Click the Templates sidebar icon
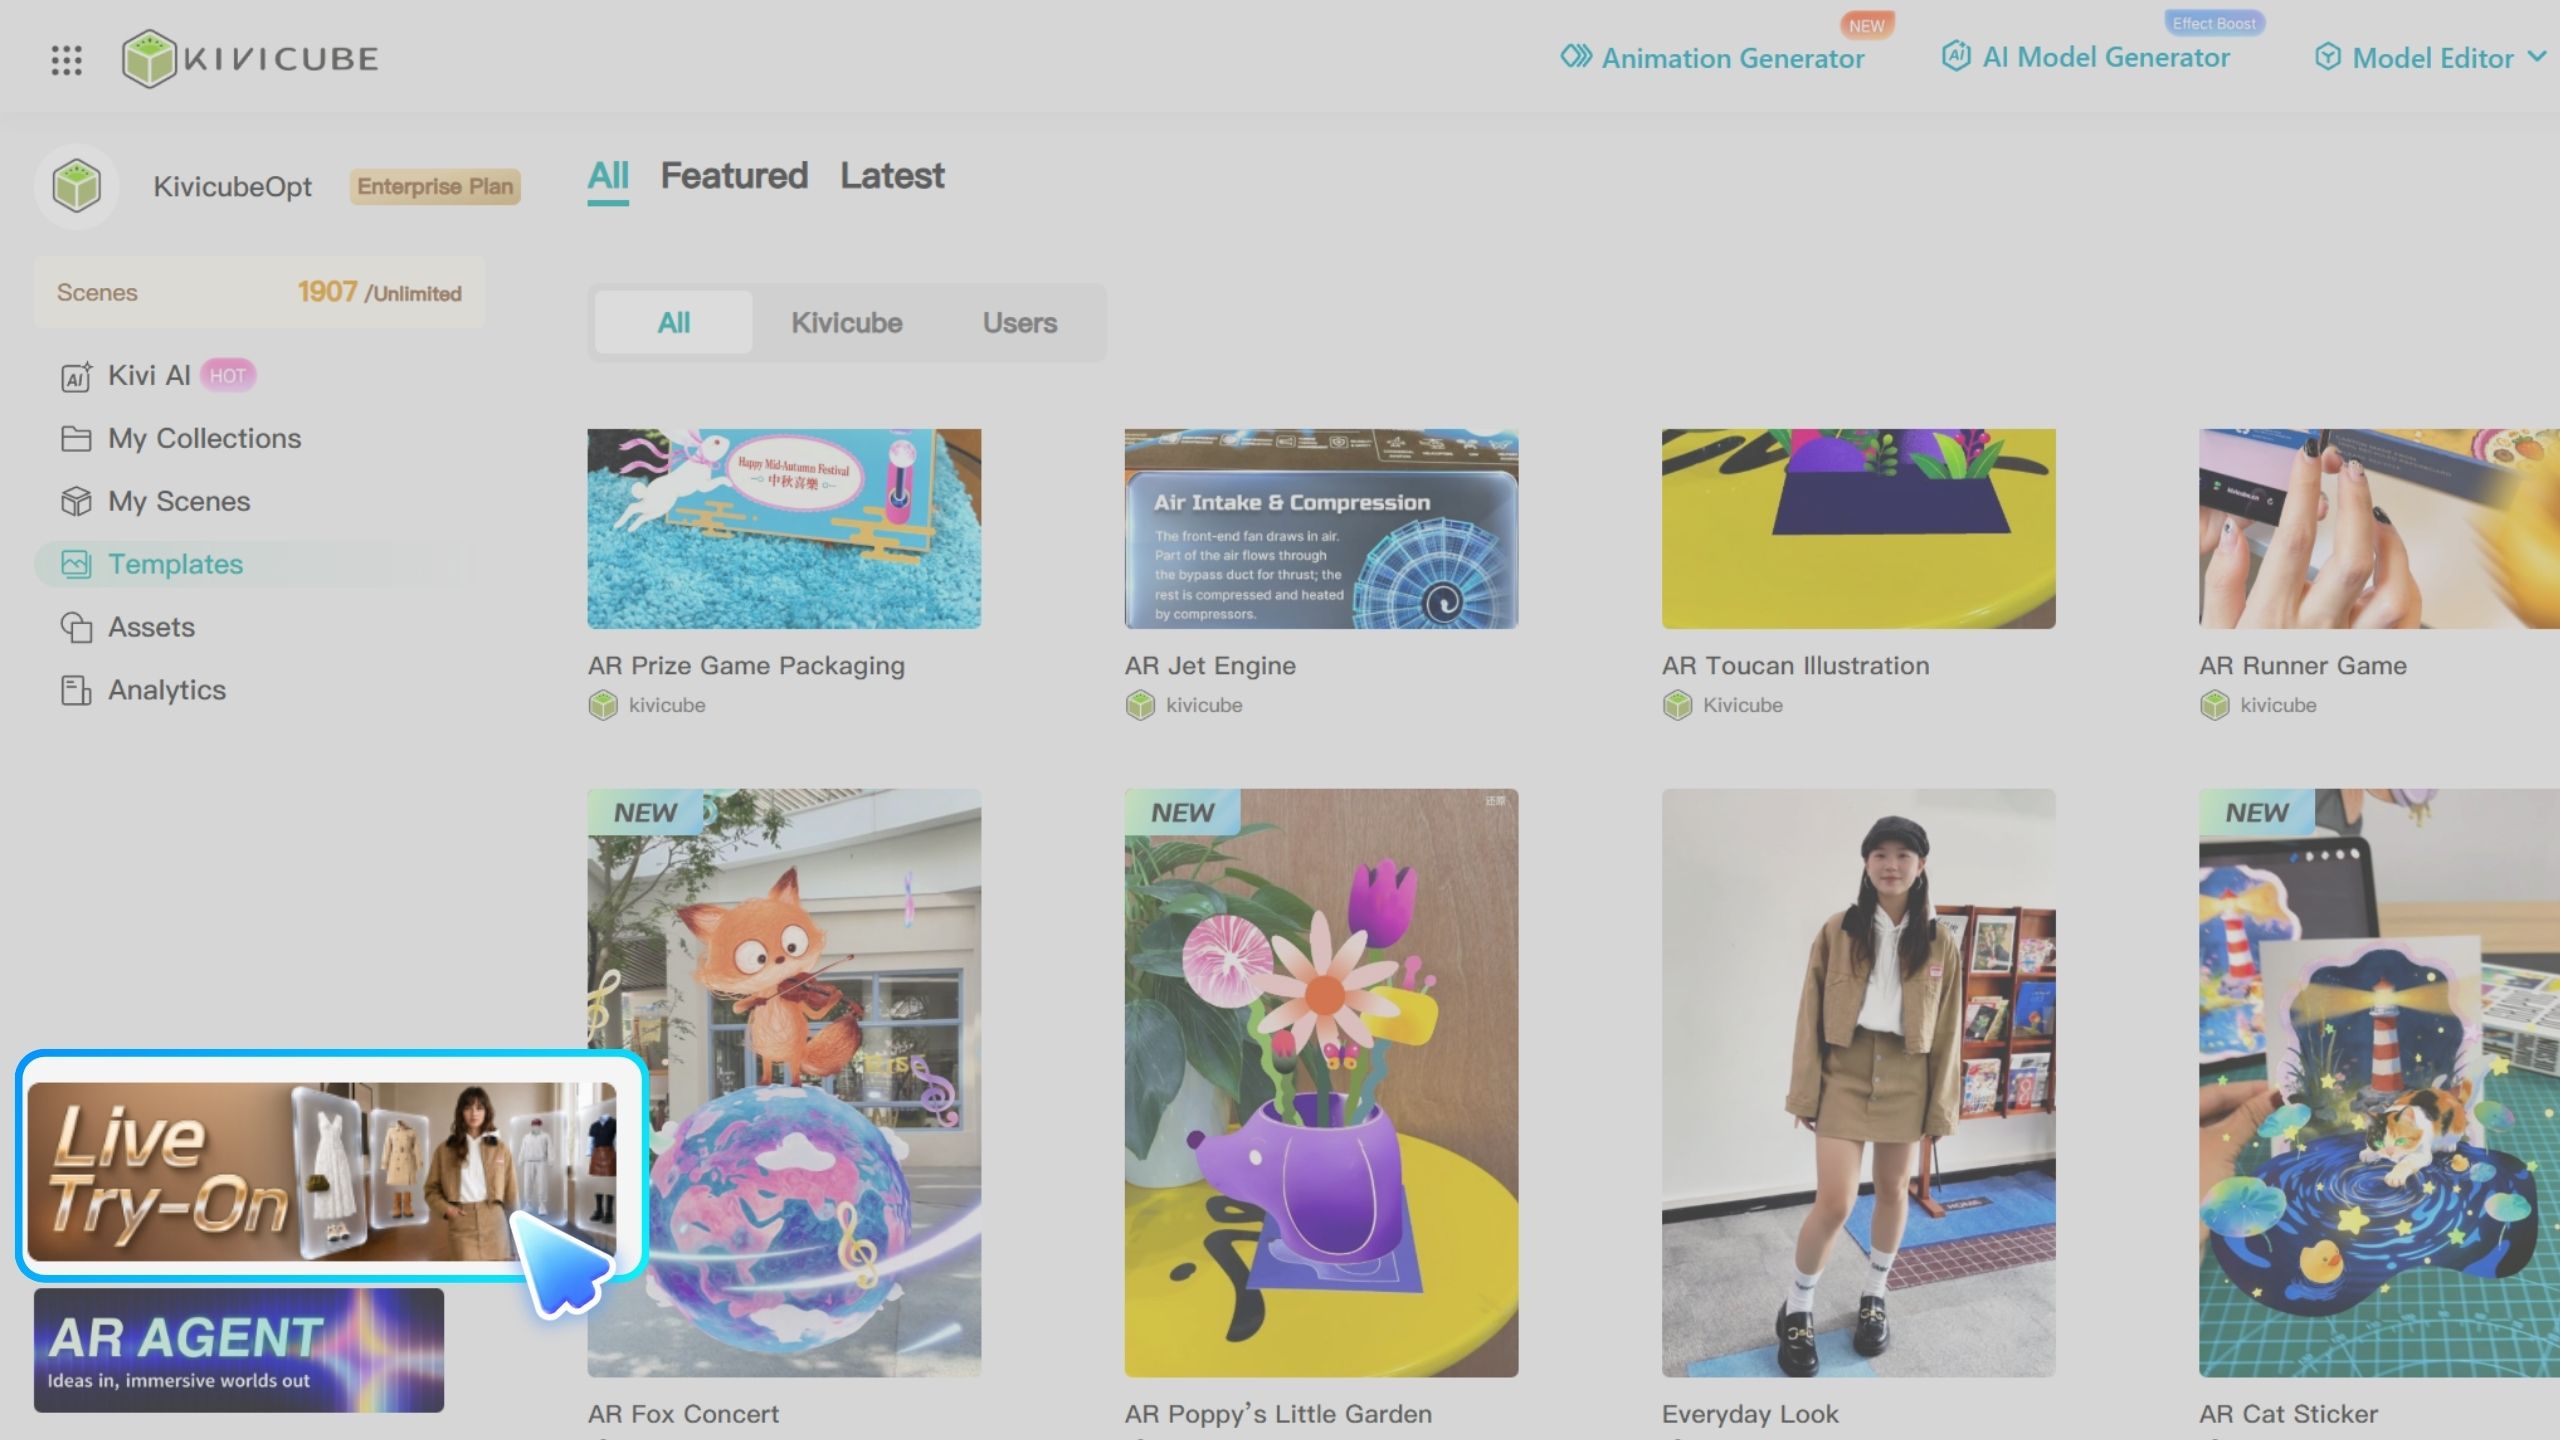 point(76,564)
